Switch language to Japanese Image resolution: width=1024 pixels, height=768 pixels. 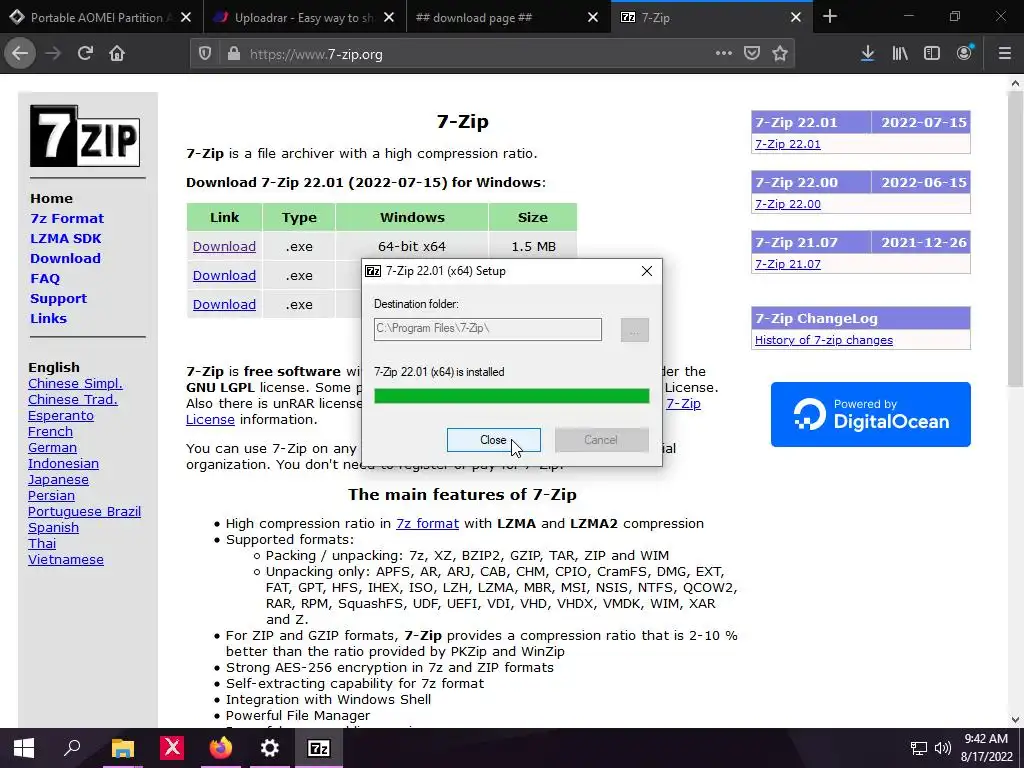[58, 479]
